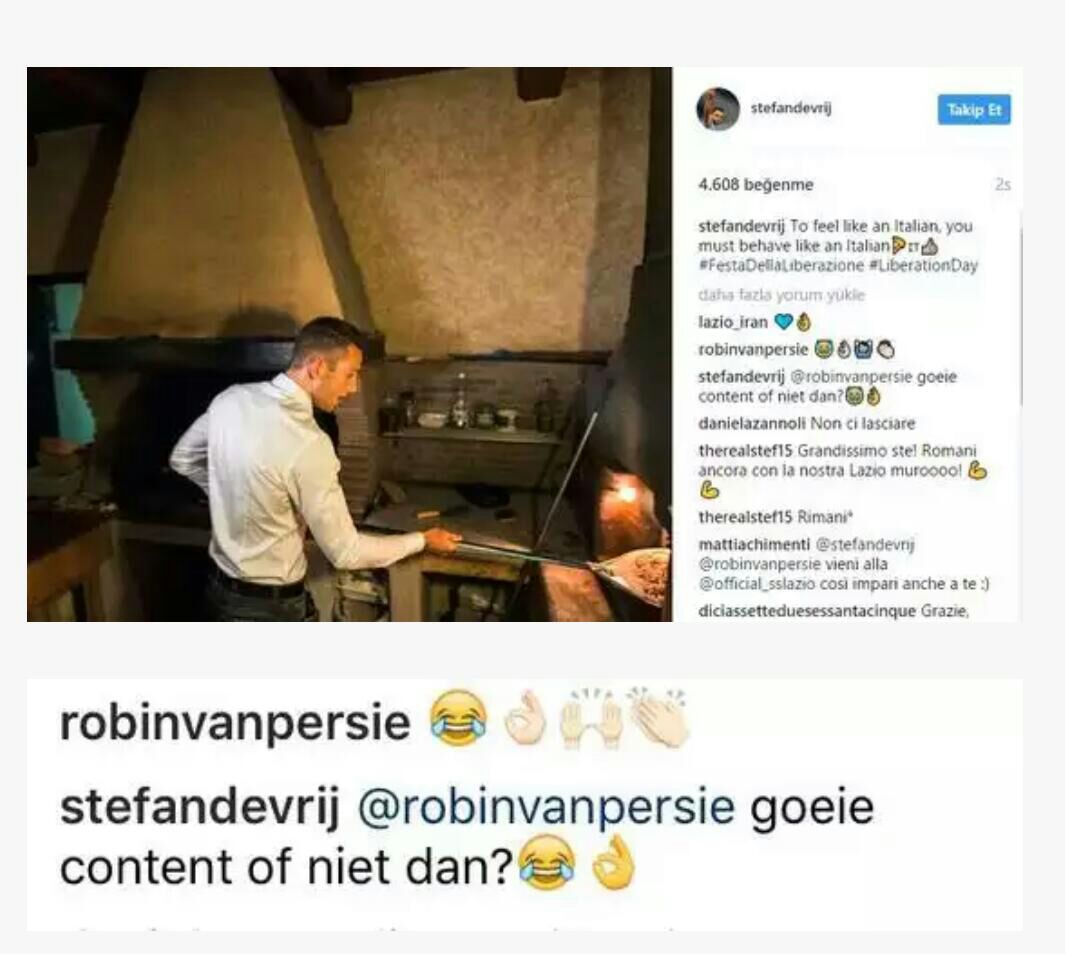View the 4.608 beğenme likes count
This screenshot has height=954, width=1065.
(x=755, y=185)
